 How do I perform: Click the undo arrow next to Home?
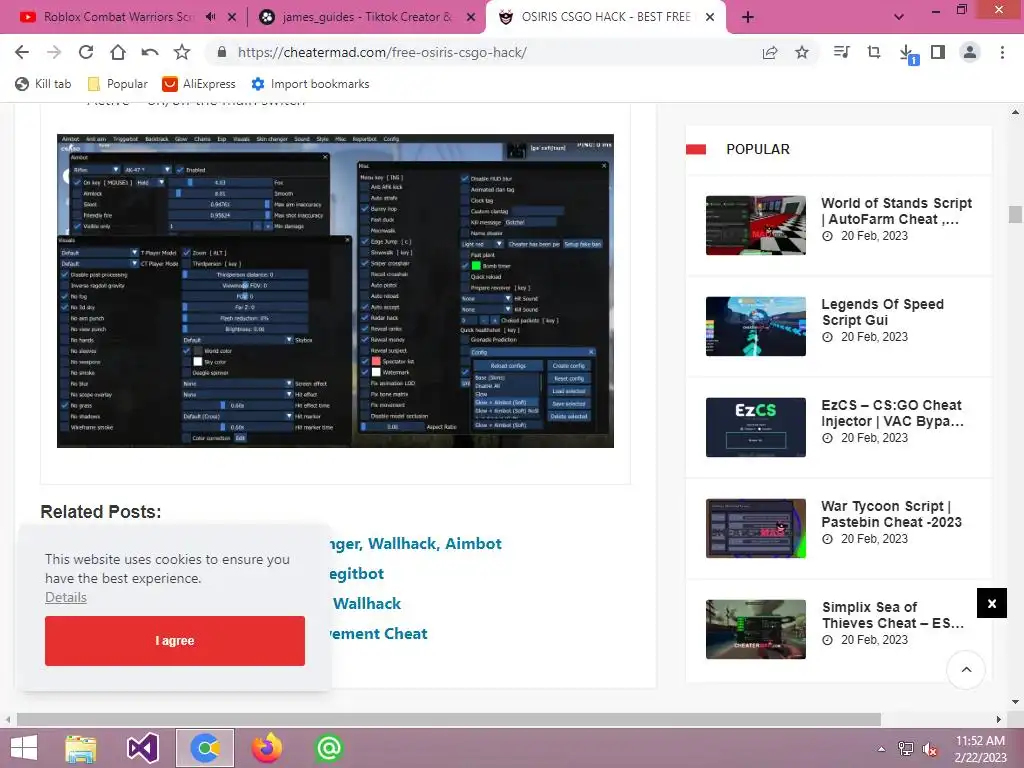tap(150, 52)
